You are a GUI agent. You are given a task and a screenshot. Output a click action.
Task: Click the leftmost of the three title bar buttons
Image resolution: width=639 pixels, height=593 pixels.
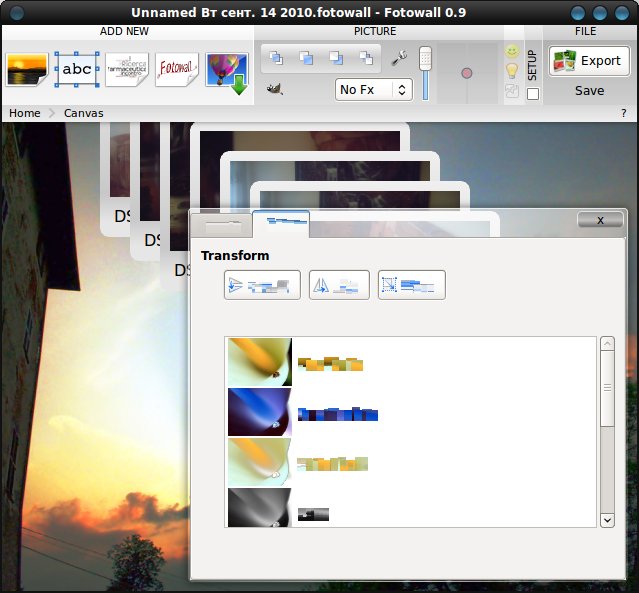(578, 13)
